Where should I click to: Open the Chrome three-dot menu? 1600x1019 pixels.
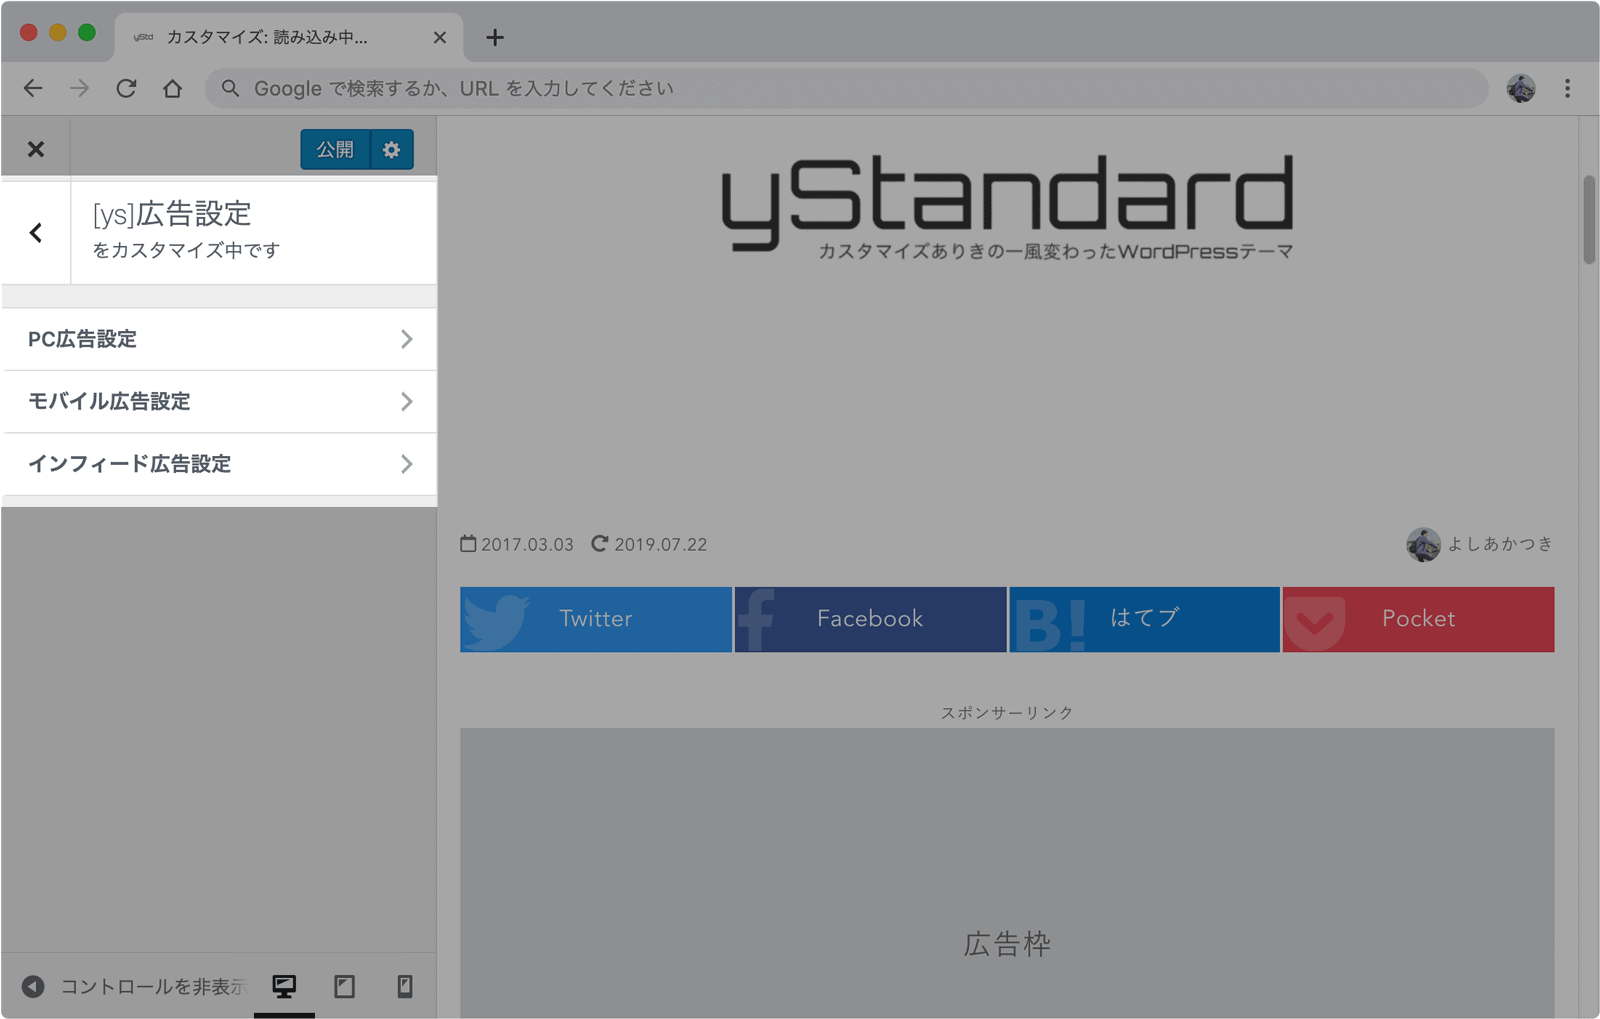click(1567, 88)
